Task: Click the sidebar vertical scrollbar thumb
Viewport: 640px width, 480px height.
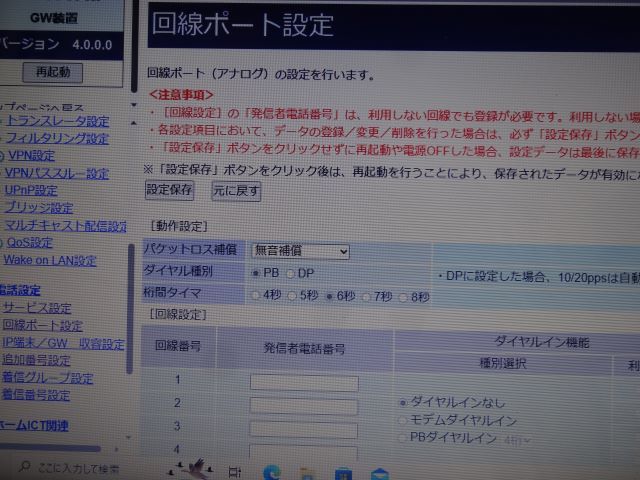Action: (x=130, y=309)
